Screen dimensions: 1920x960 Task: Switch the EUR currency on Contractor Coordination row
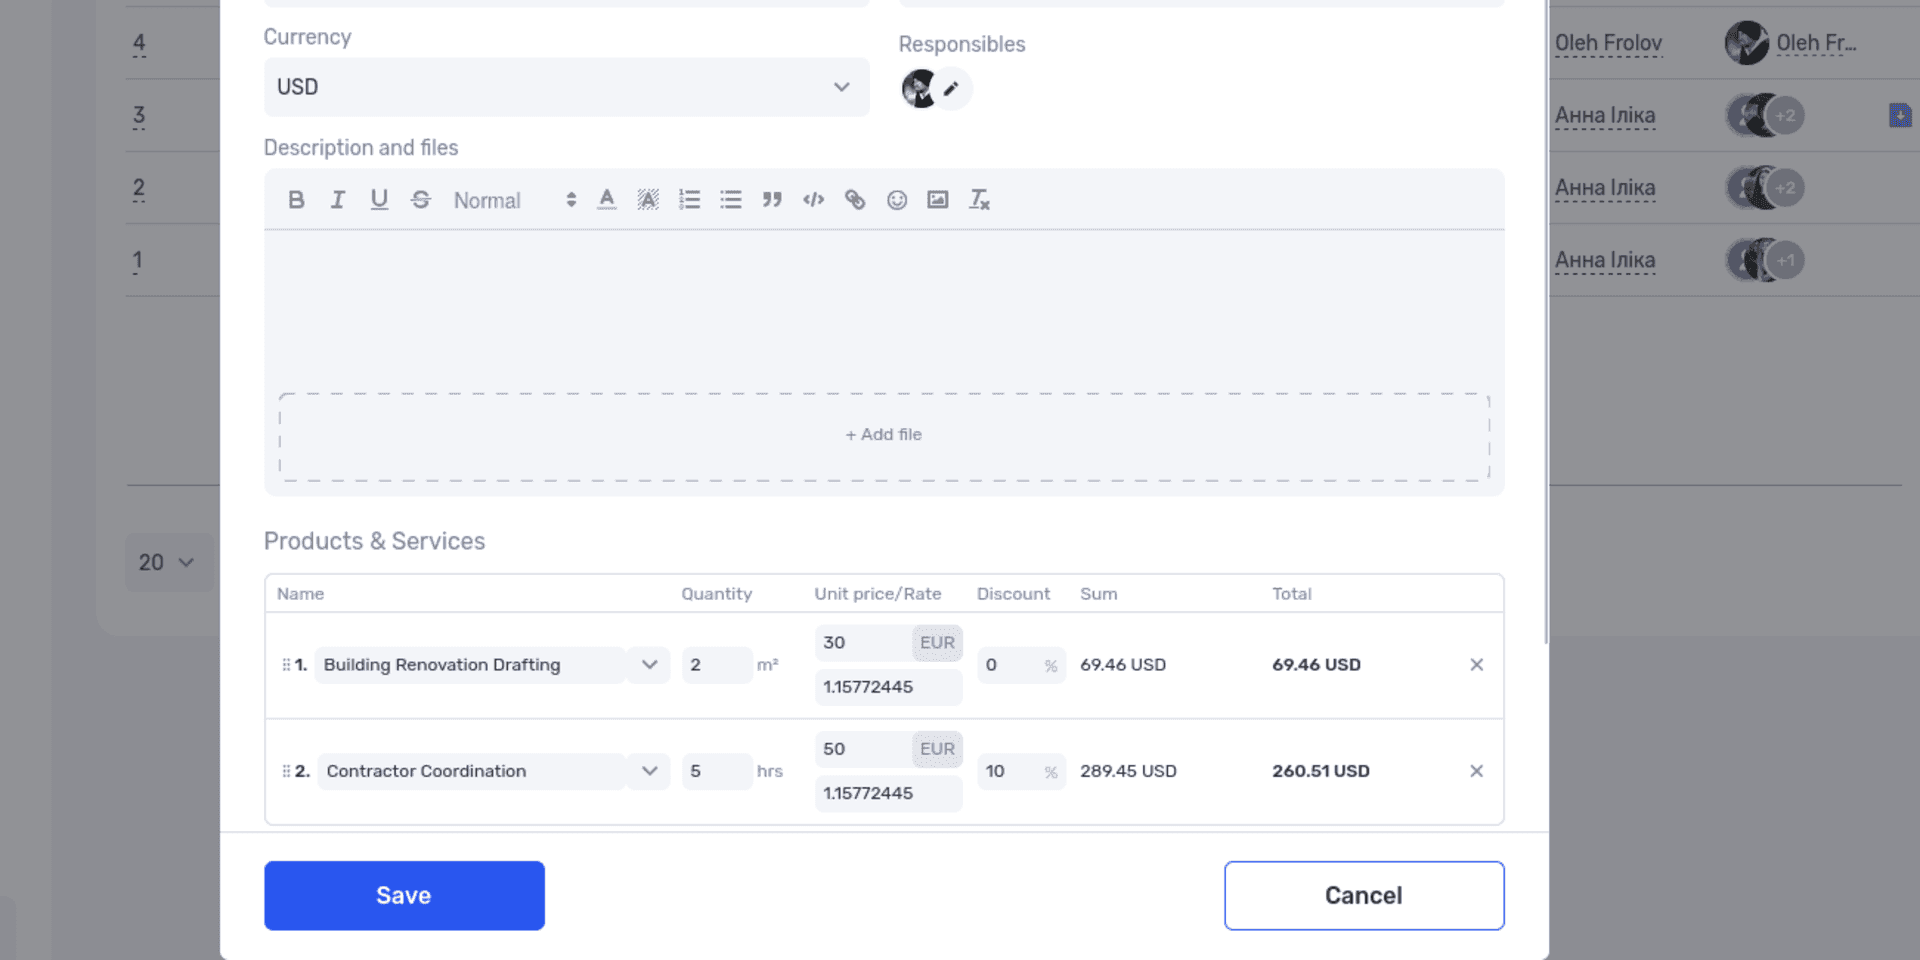pyautogui.click(x=937, y=749)
